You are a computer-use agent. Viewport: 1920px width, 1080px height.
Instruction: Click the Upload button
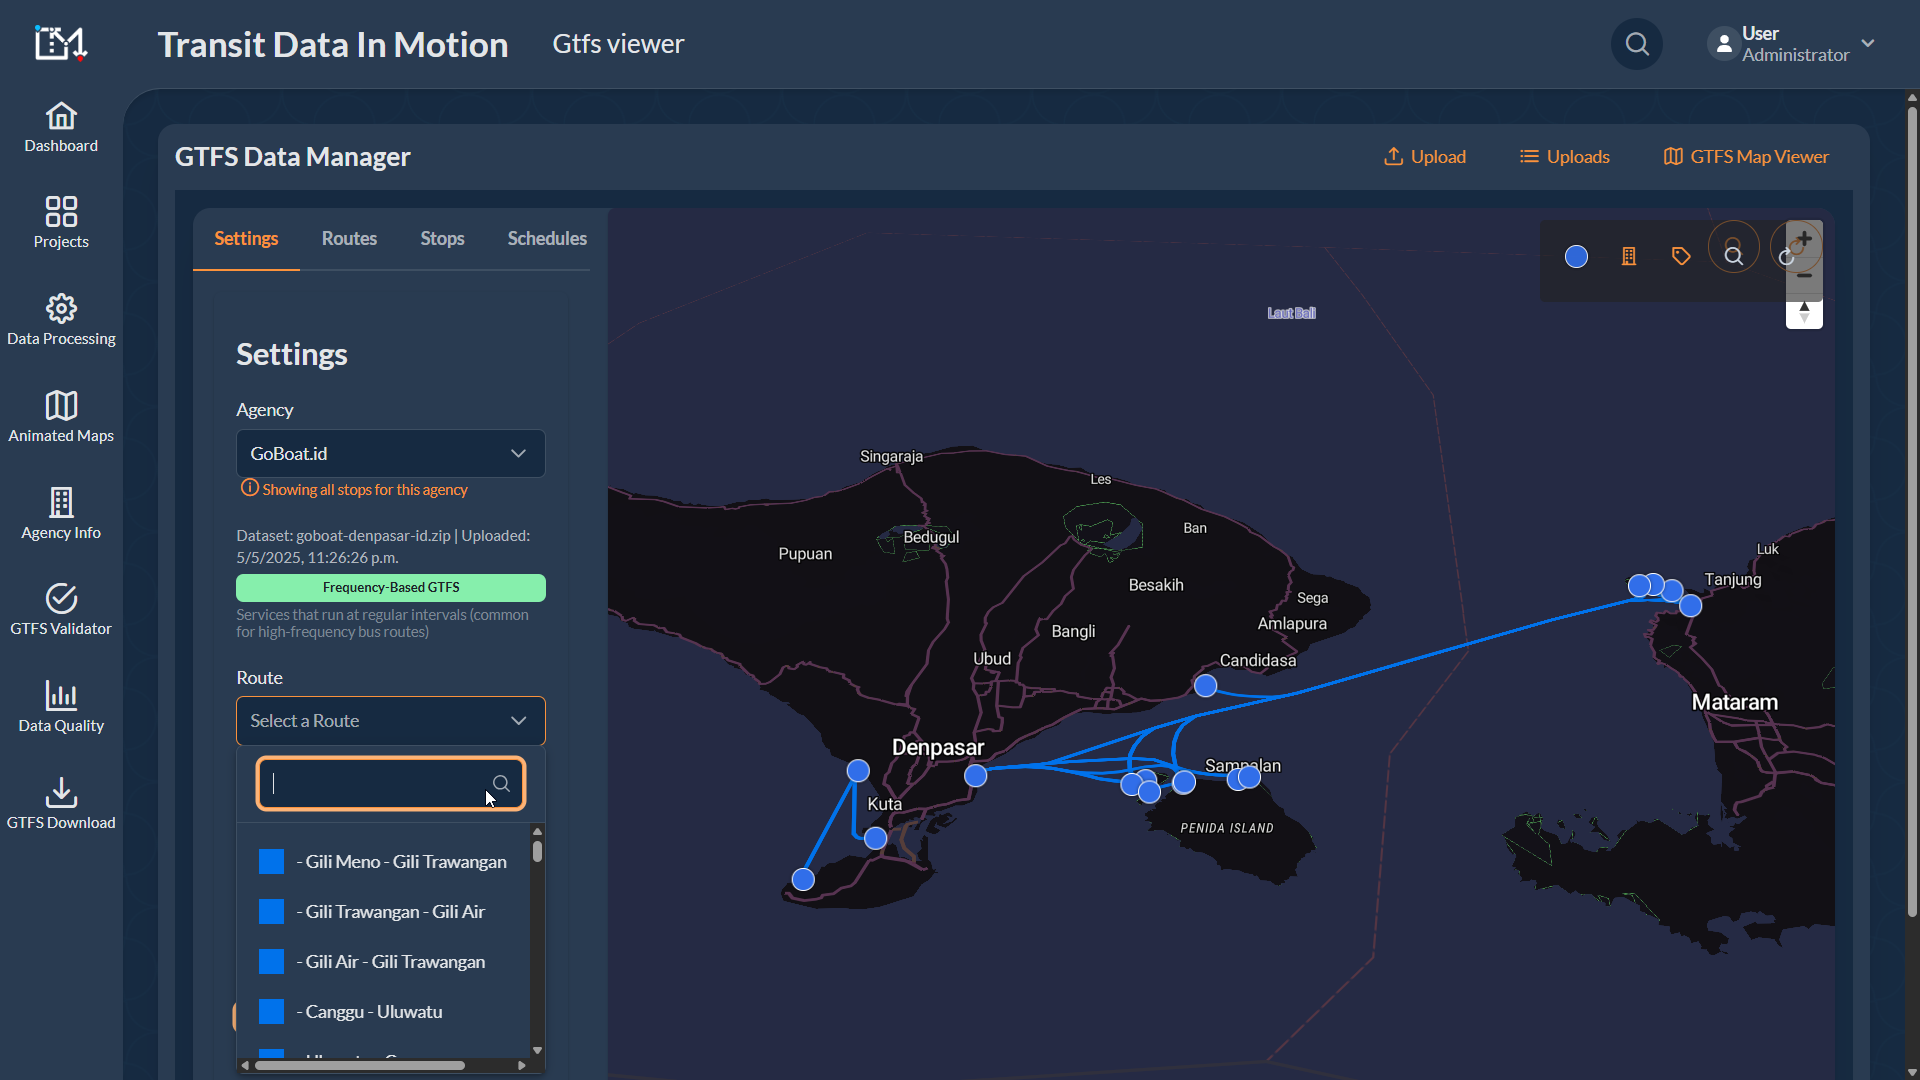[1424, 156]
